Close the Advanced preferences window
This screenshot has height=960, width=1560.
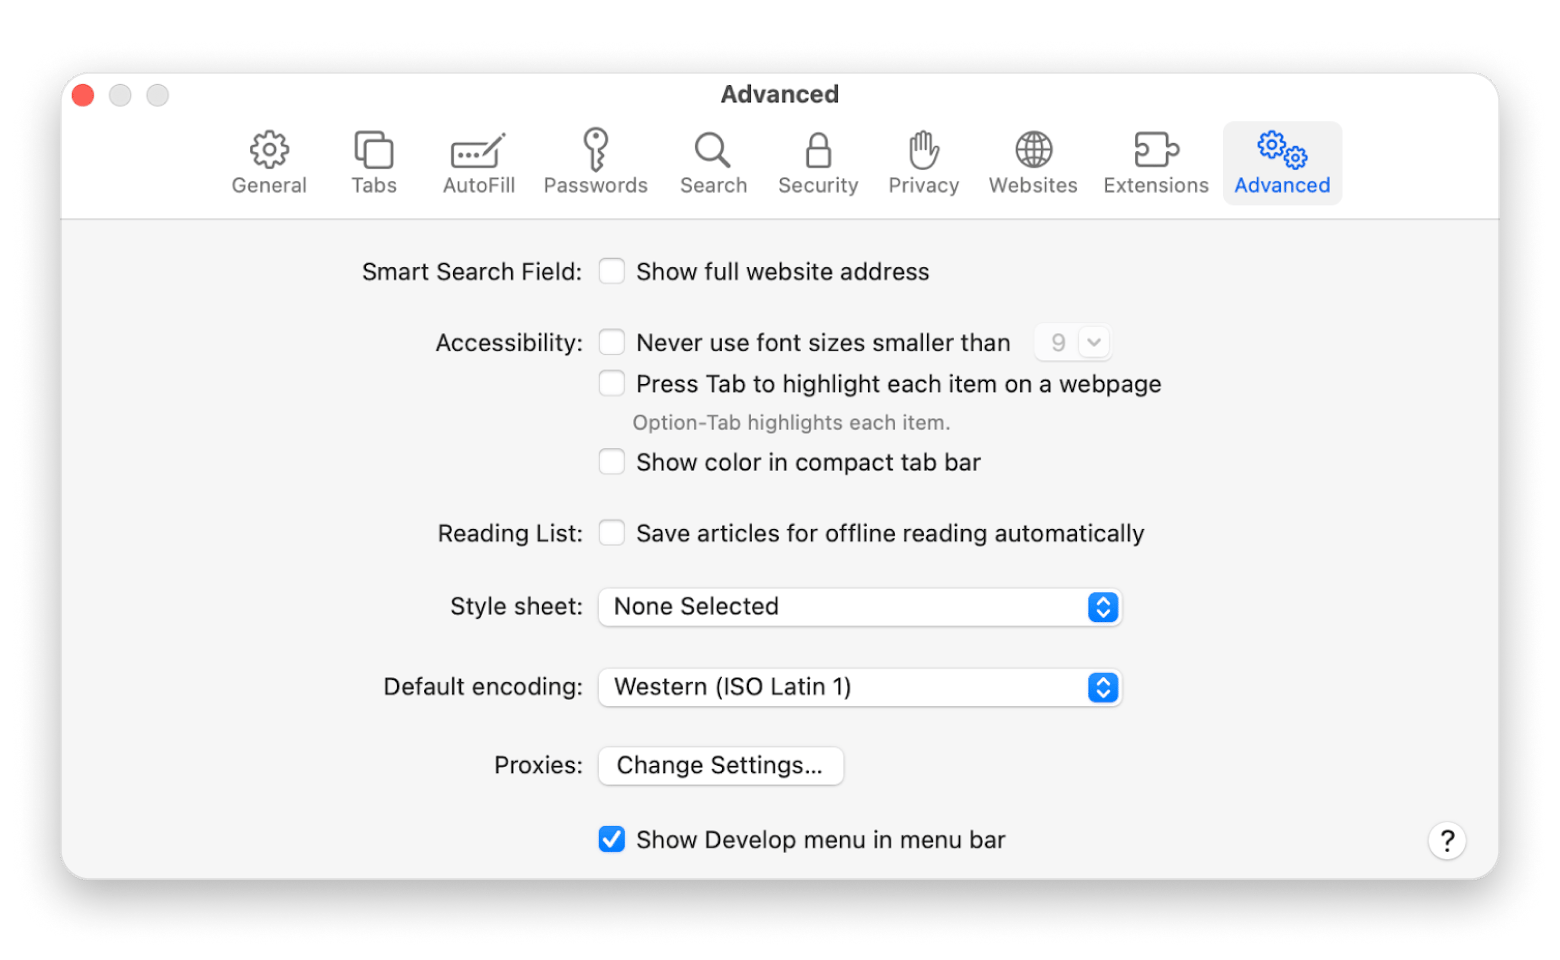pos(83,95)
